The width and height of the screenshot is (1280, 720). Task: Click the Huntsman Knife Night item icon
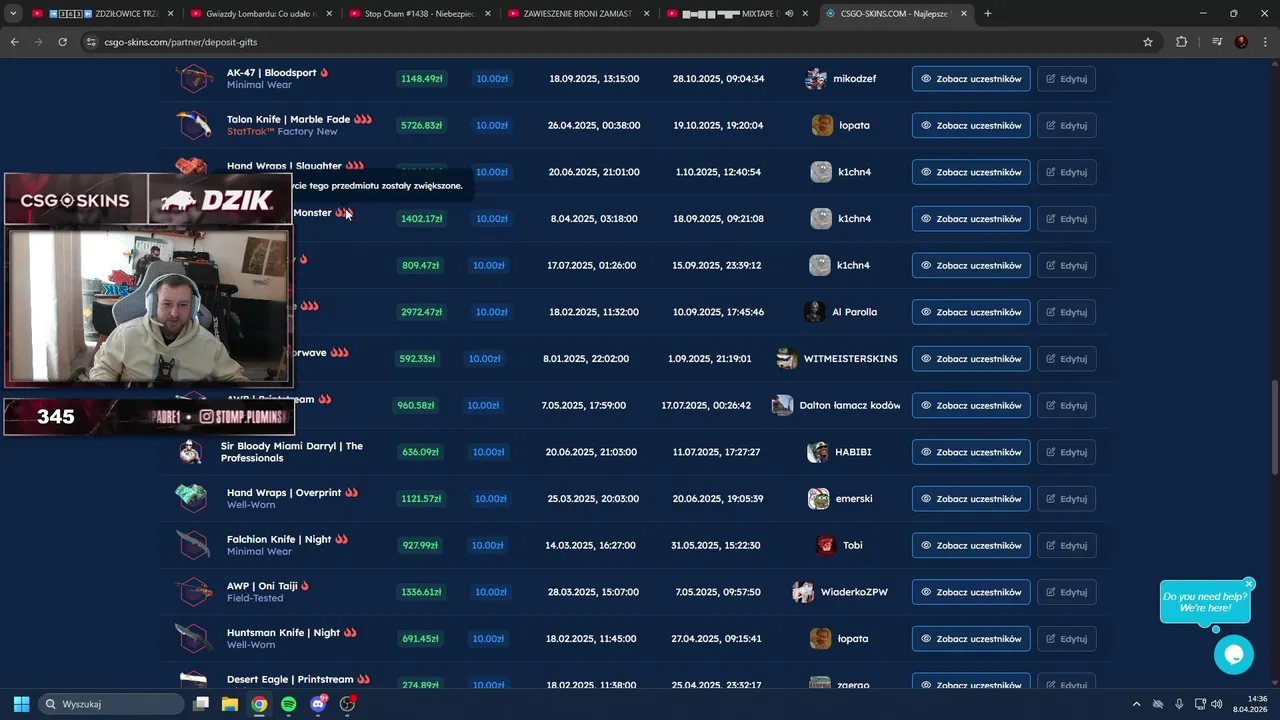pos(193,638)
